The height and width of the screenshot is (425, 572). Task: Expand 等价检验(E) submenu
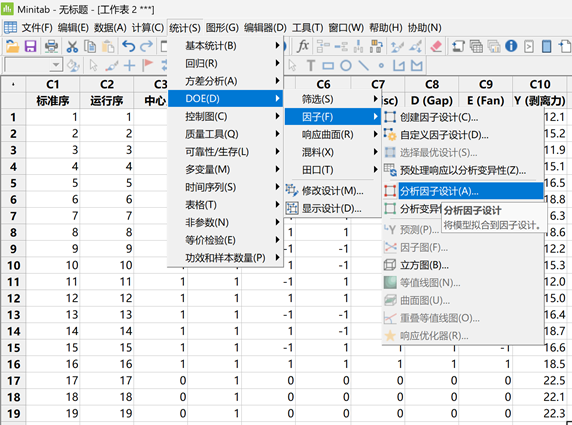225,240
